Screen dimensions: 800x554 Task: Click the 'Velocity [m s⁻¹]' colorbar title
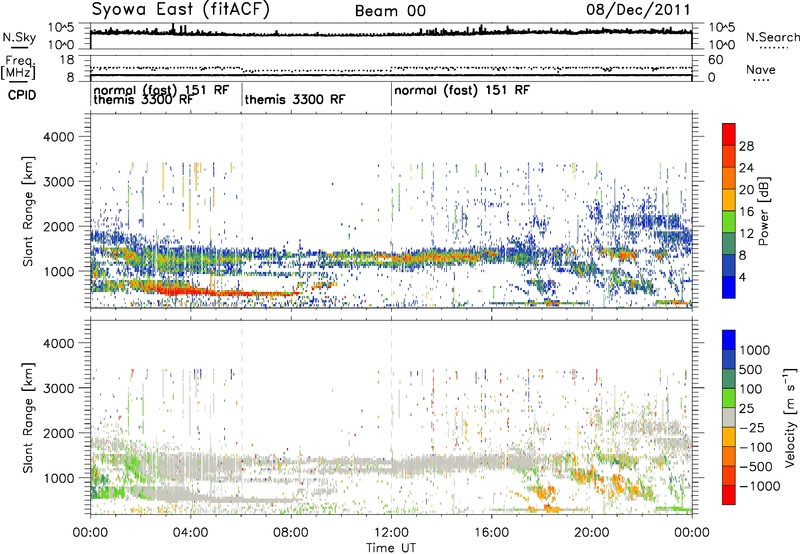point(790,417)
